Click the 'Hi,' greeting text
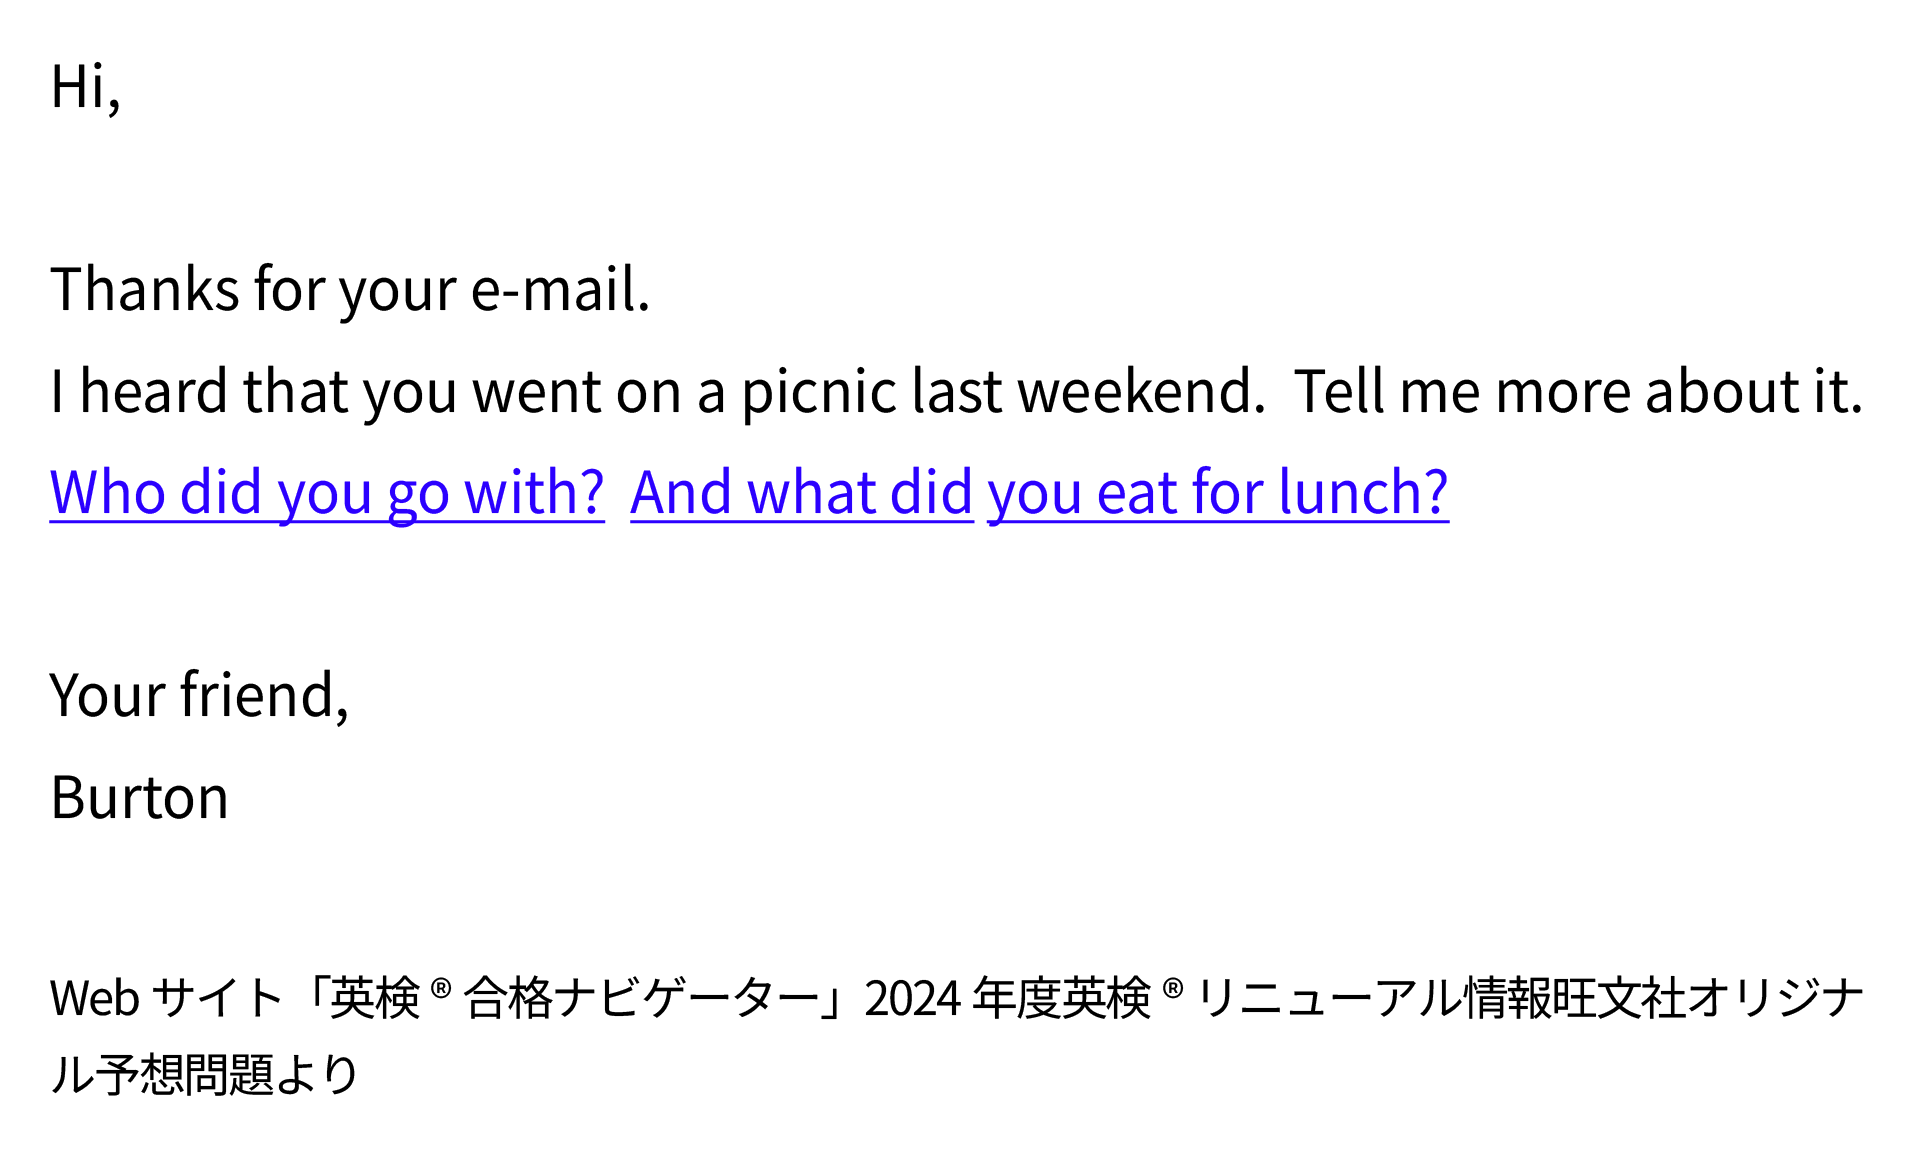1920x1164 pixels. coord(85,87)
